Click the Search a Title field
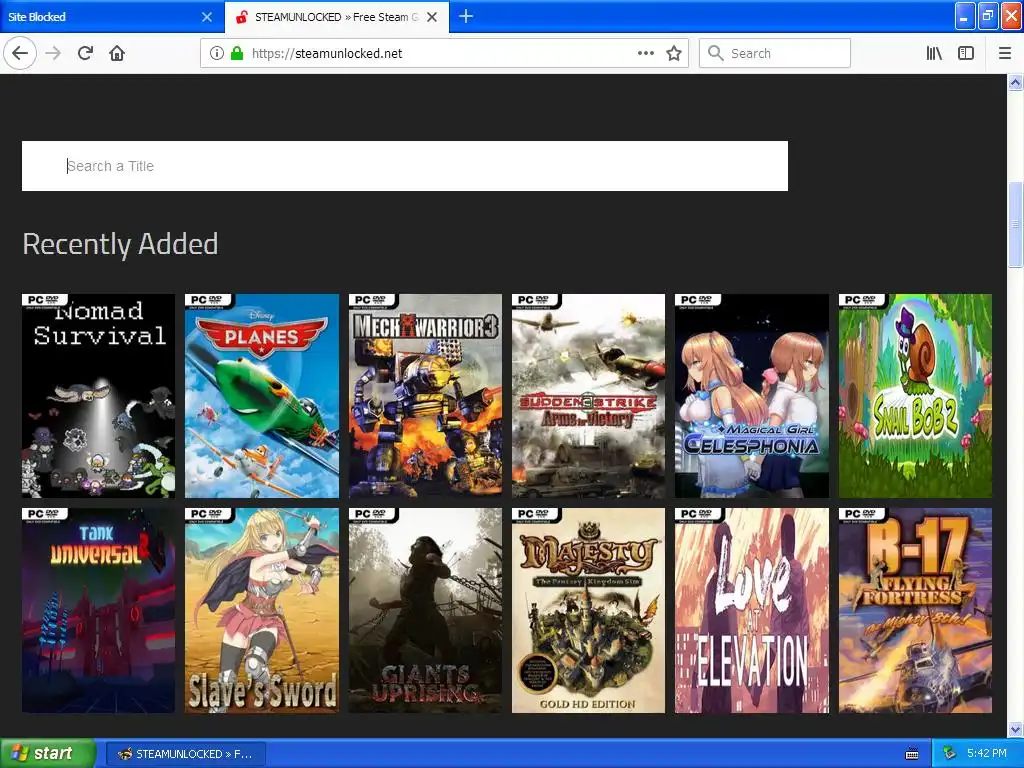This screenshot has height=768, width=1024. click(x=405, y=166)
